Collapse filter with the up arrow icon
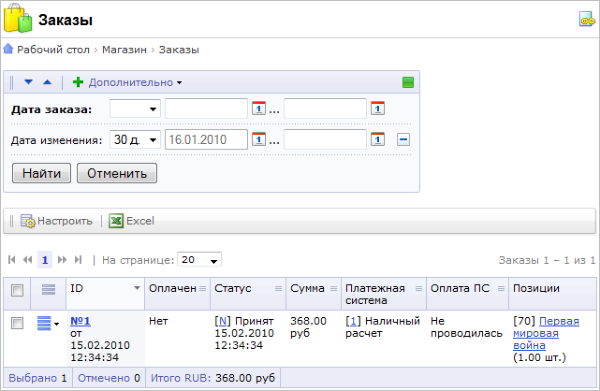600x391 pixels. tap(47, 82)
